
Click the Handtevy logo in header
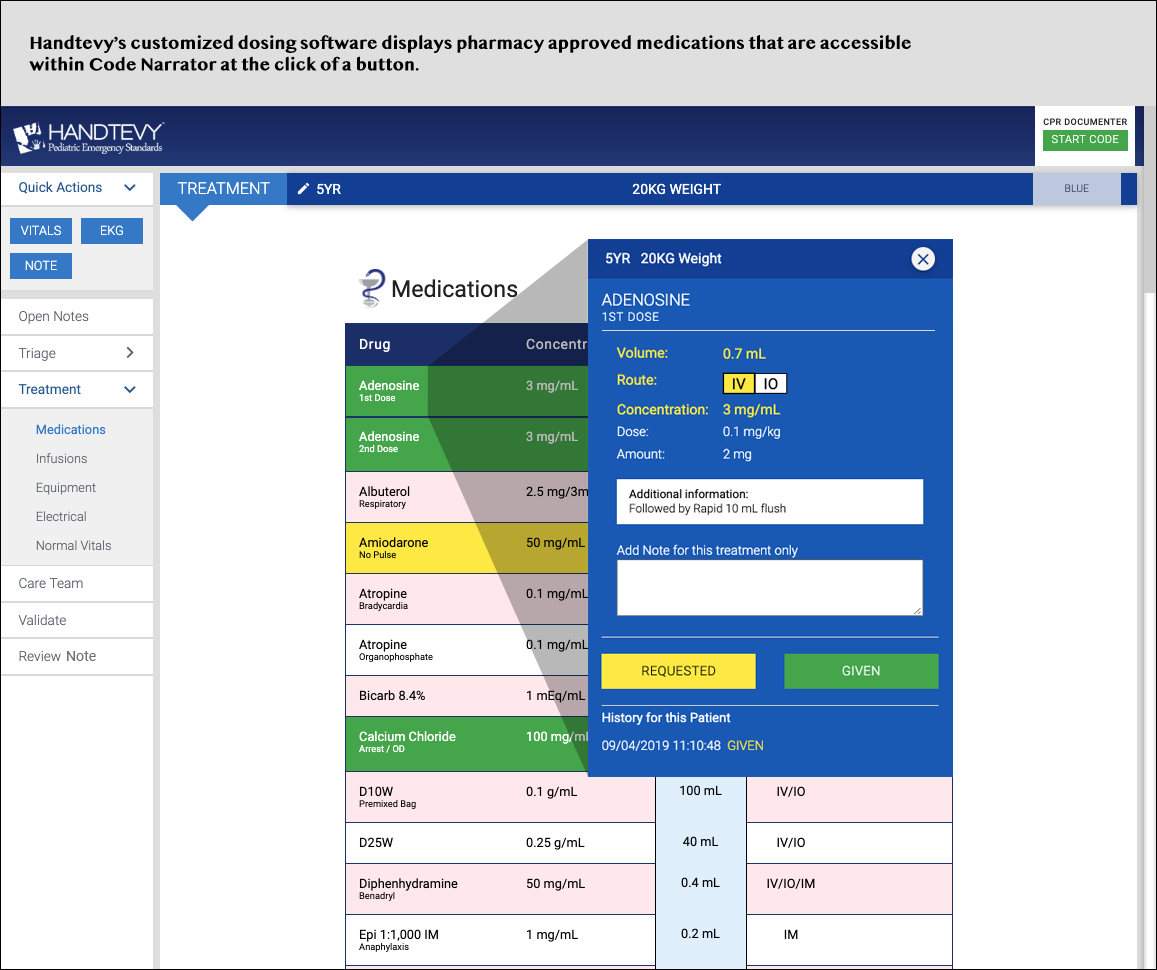pos(89,137)
